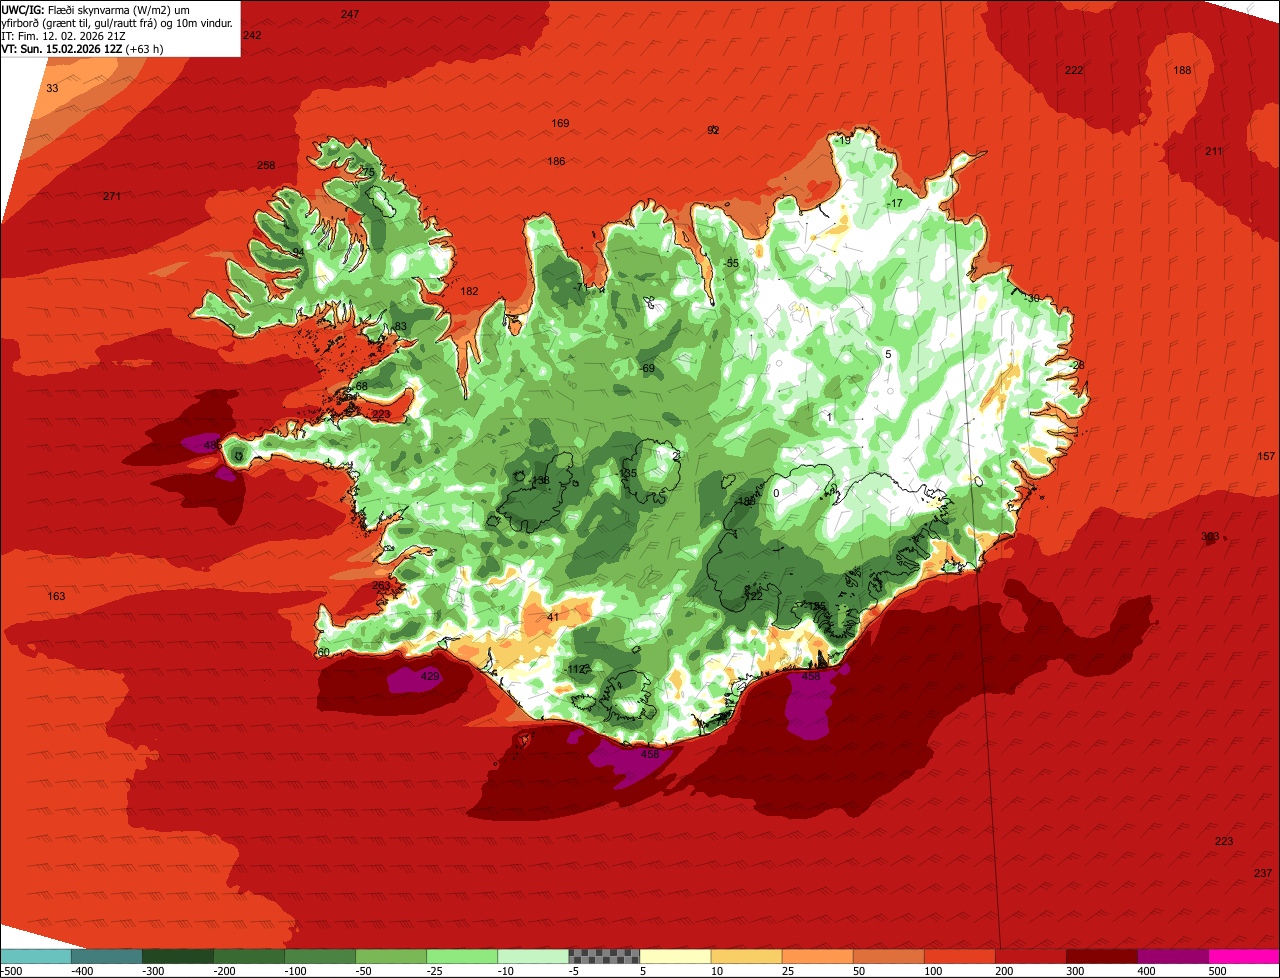Click the flux value '247' over the sea
The width and height of the screenshot is (1280, 978).
[x=350, y=14]
